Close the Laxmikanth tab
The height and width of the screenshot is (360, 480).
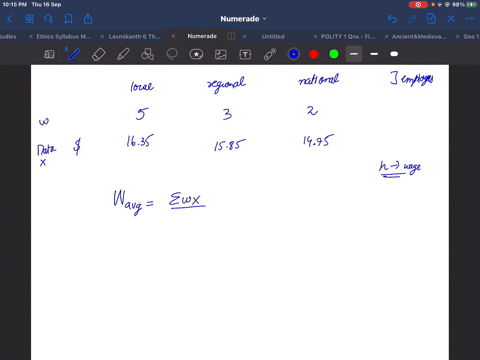102,36
